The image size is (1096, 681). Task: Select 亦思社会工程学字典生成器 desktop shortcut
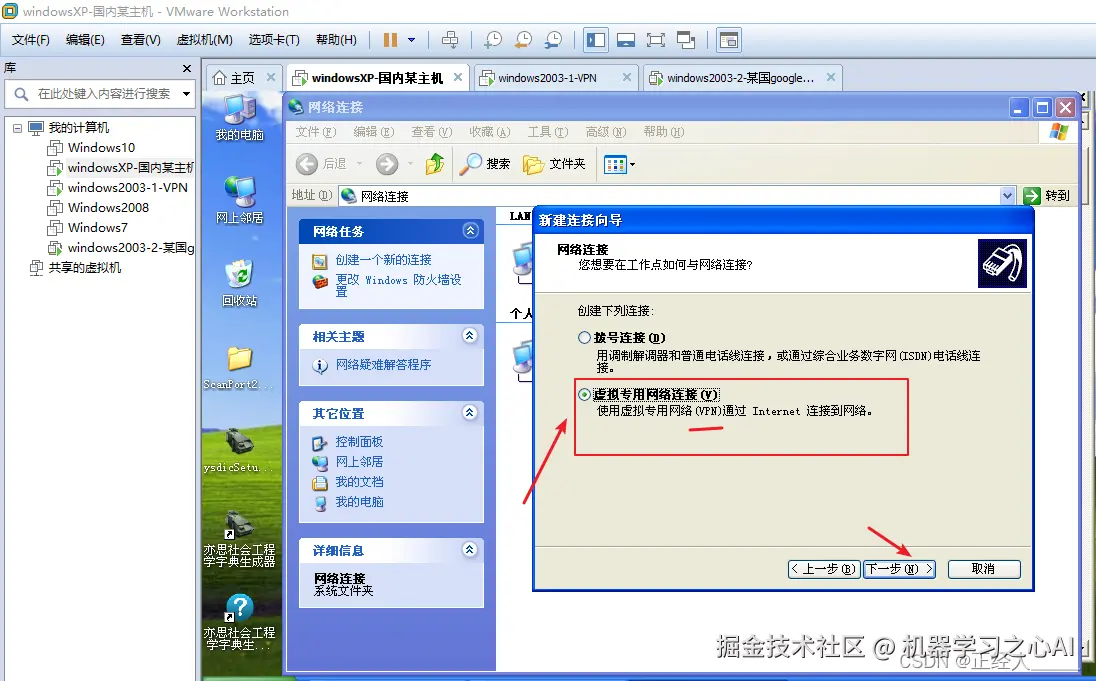point(240,539)
